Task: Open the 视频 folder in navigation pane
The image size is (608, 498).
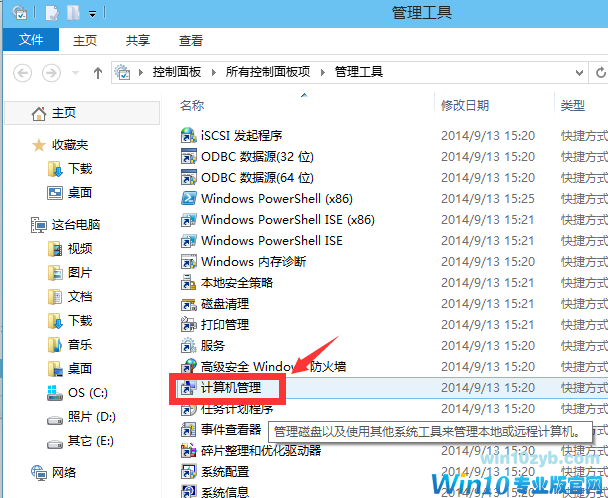Action: coord(80,249)
